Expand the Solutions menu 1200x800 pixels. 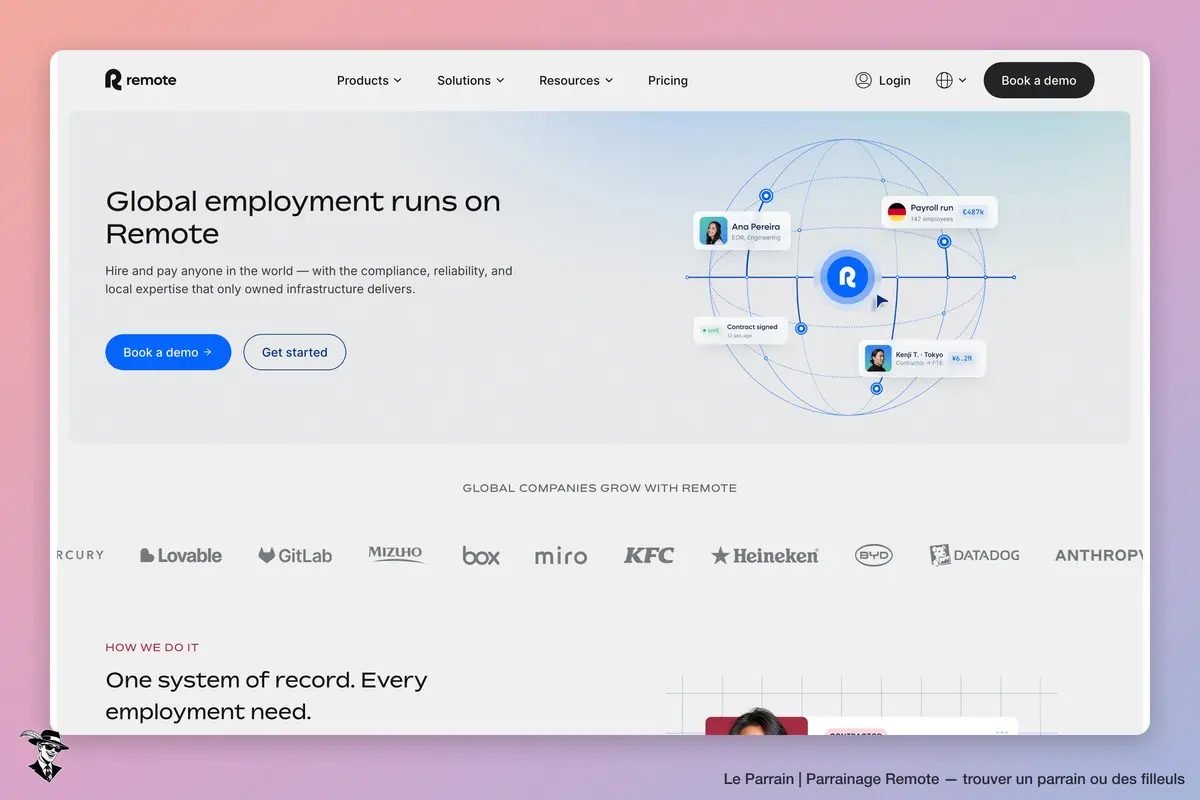click(471, 80)
